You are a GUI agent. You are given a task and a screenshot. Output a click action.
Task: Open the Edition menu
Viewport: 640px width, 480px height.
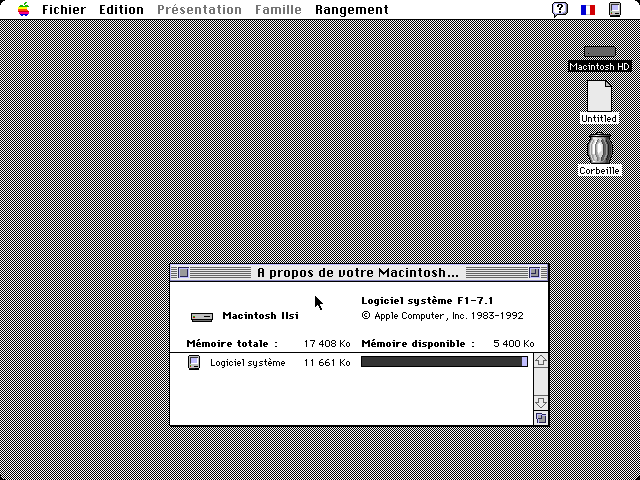pyautogui.click(x=121, y=9)
